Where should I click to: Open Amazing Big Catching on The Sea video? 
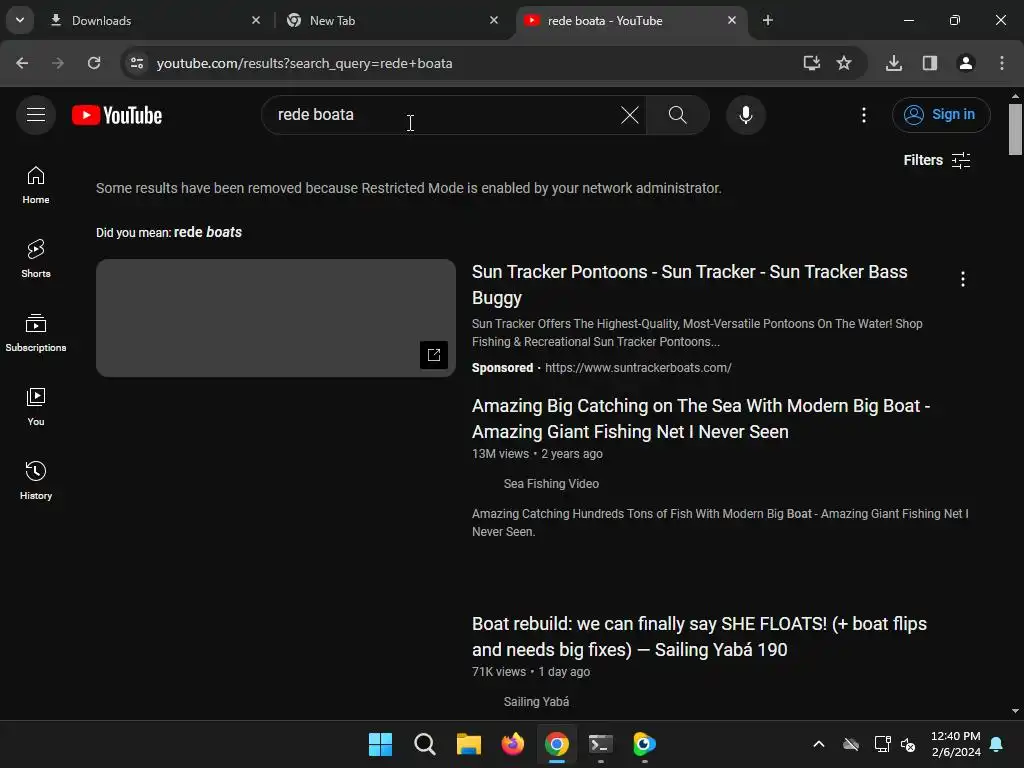[701, 419]
